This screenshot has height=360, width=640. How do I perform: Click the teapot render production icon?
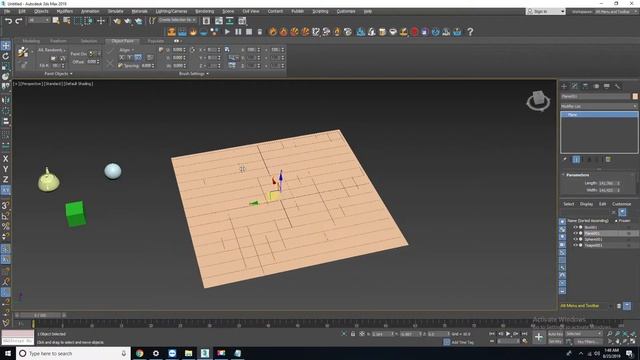click(138, 21)
